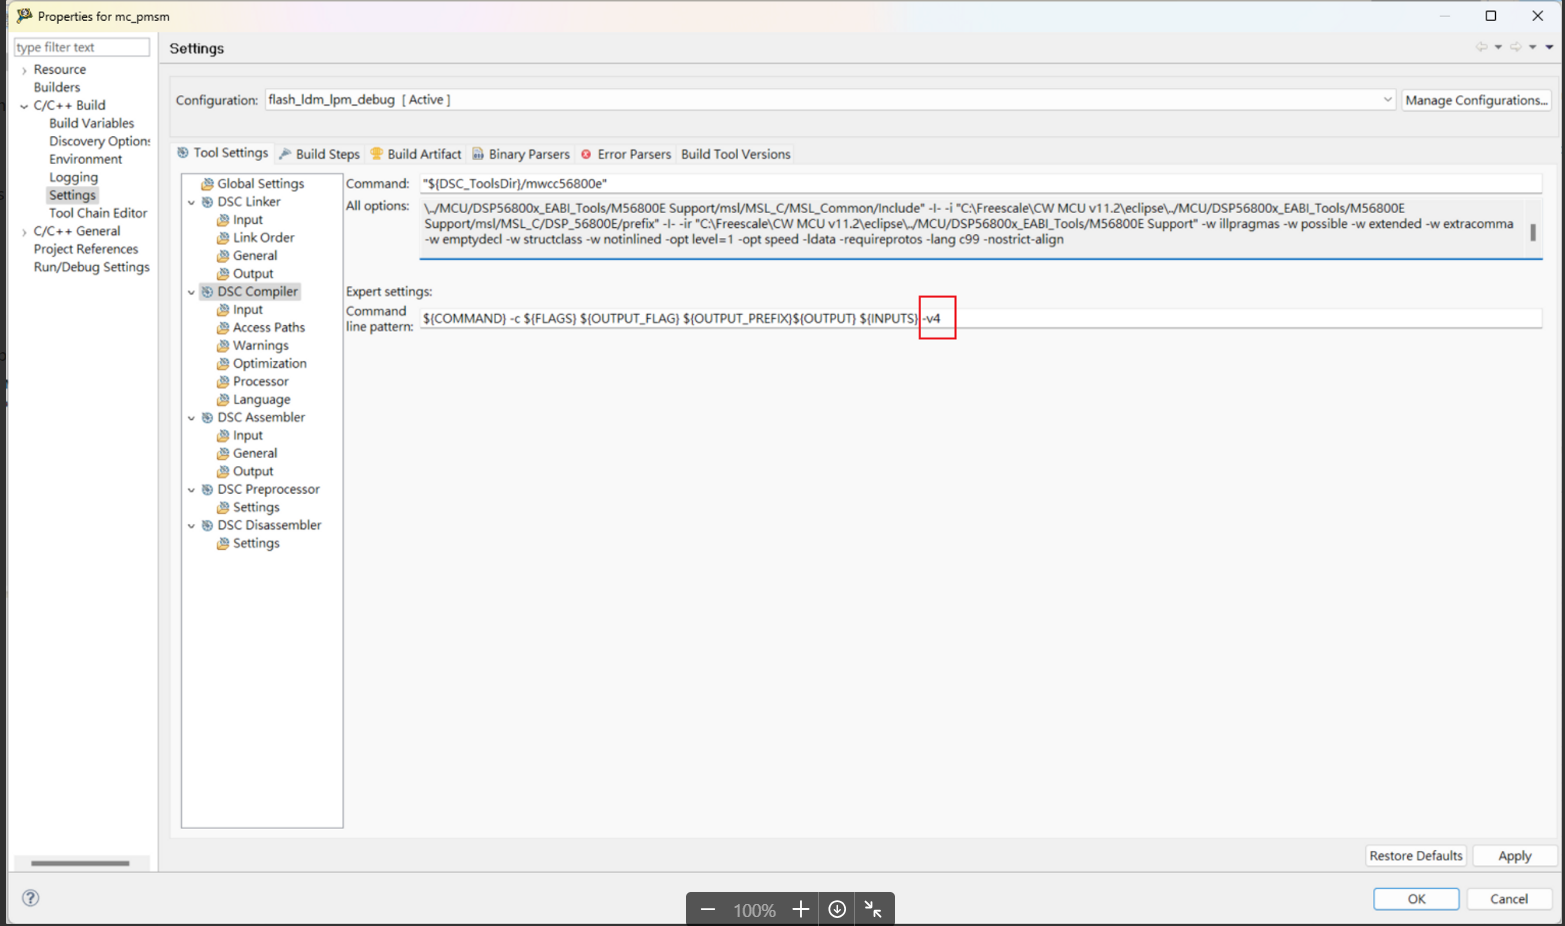Open the Processor settings icon
This screenshot has height=926, width=1565.
coord(222,381)
